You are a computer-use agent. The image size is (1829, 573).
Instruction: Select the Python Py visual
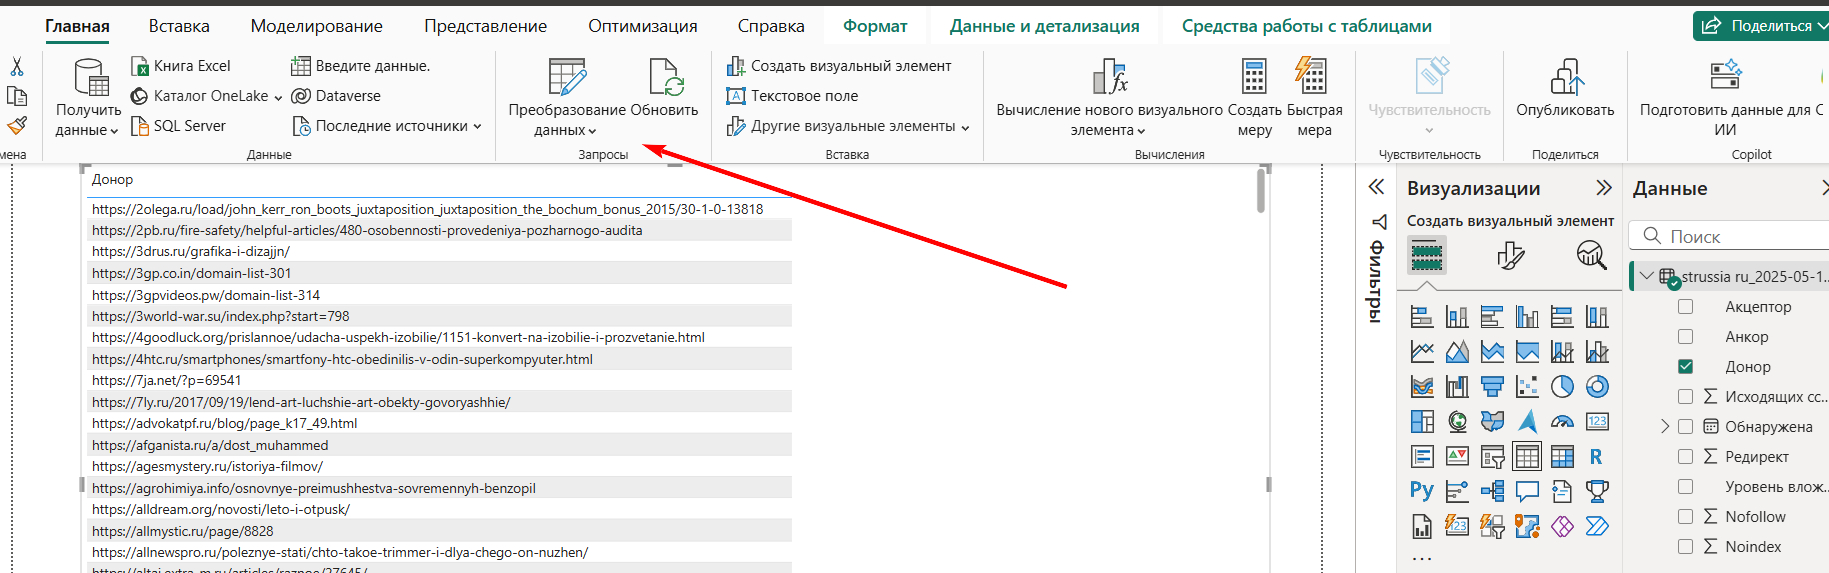pyautogui.click(x=1422, y=491)
